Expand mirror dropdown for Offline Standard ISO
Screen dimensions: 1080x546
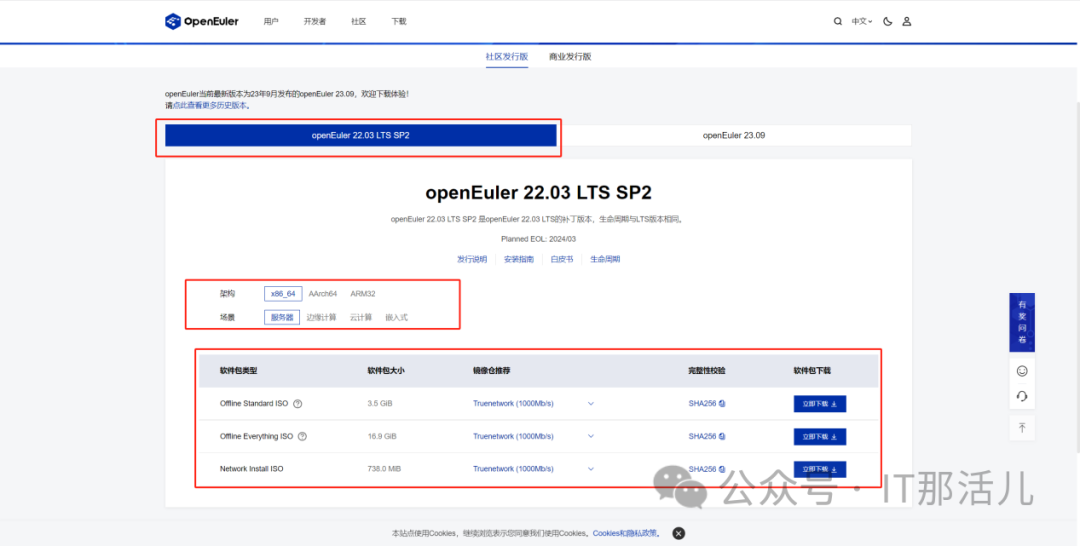(591, 404)
